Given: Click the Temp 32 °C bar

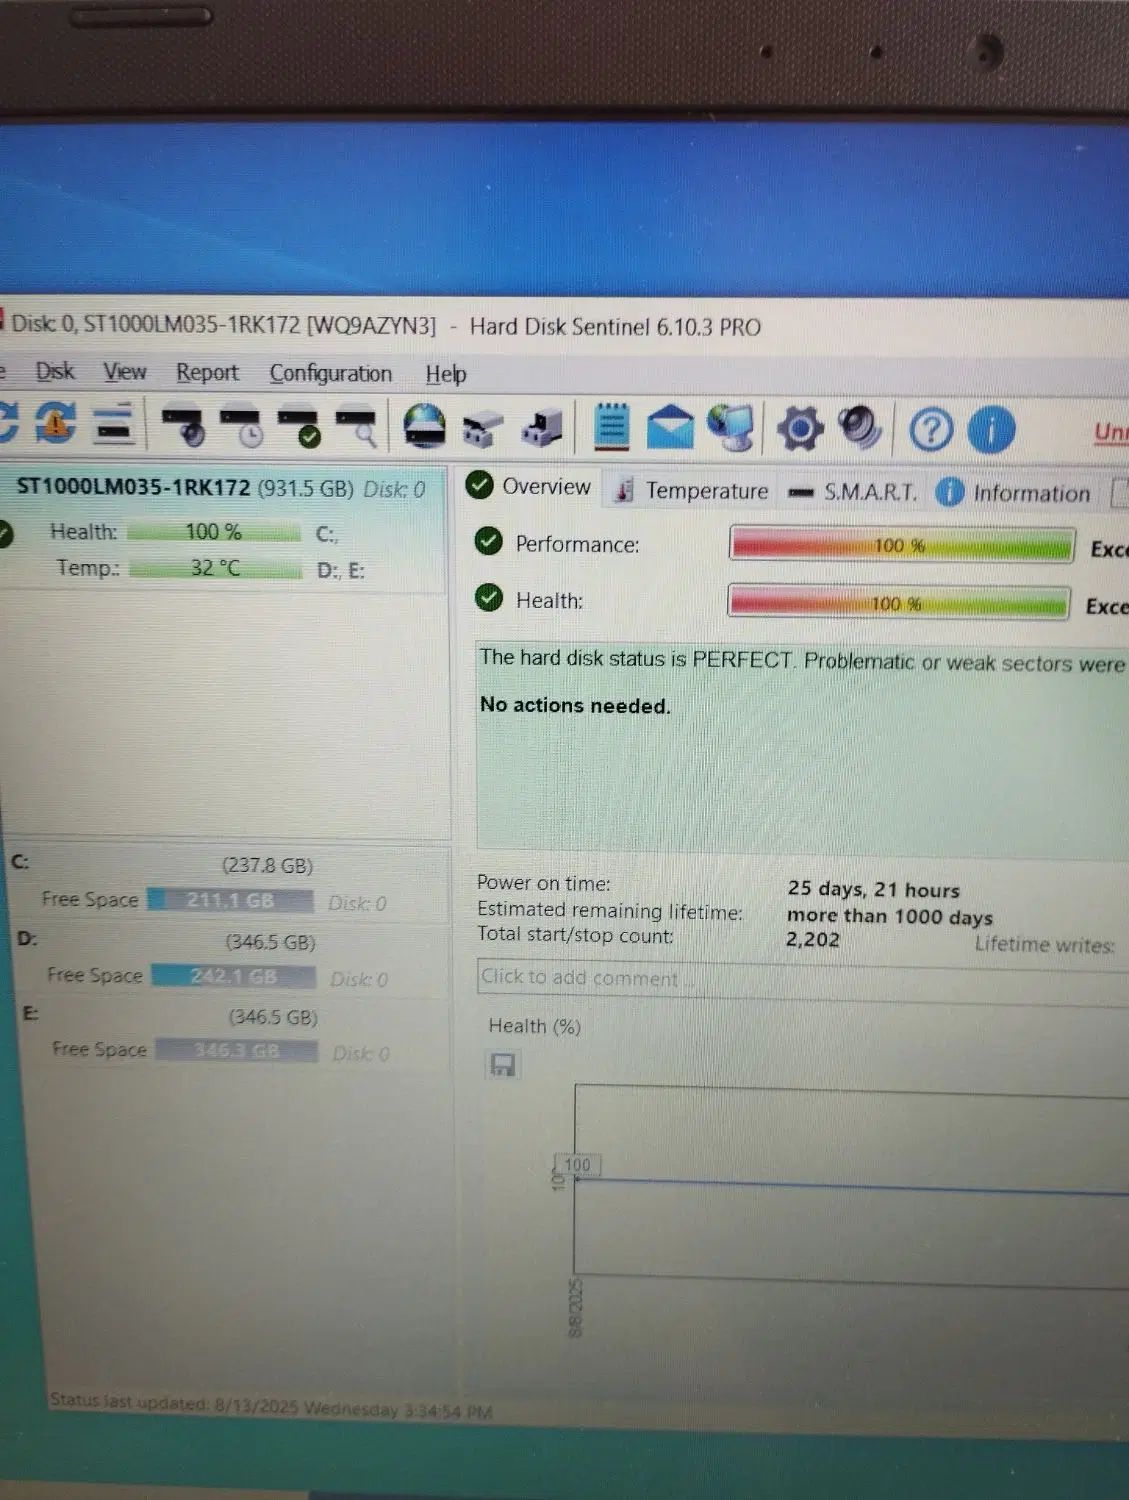Looking at the screenshot, I should 216,568.
